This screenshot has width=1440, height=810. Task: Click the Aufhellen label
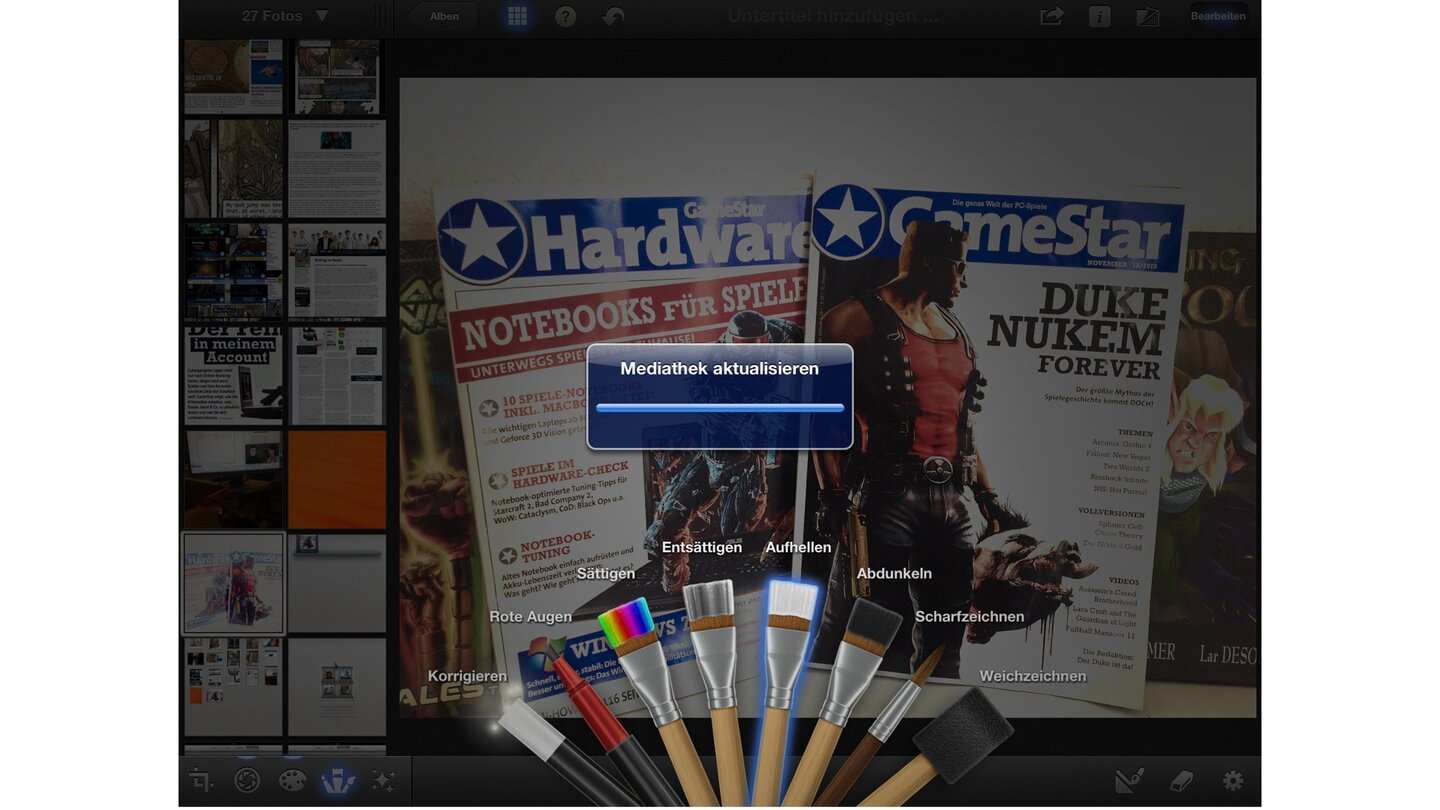click(798, 547)
